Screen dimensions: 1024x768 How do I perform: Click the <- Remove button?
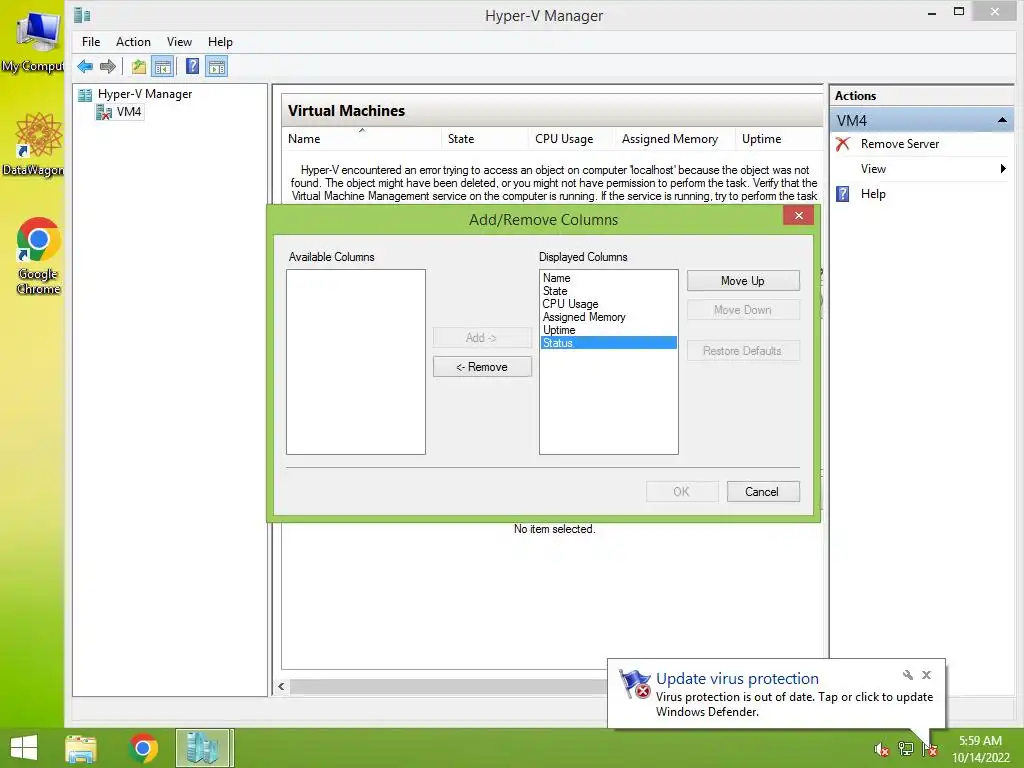(482, 367)
